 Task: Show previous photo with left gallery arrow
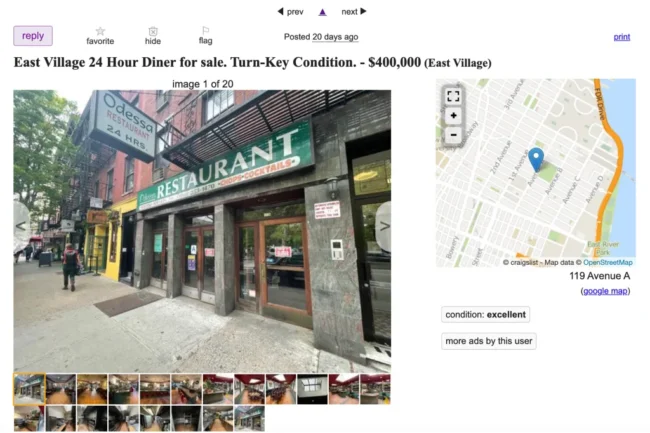21,226
